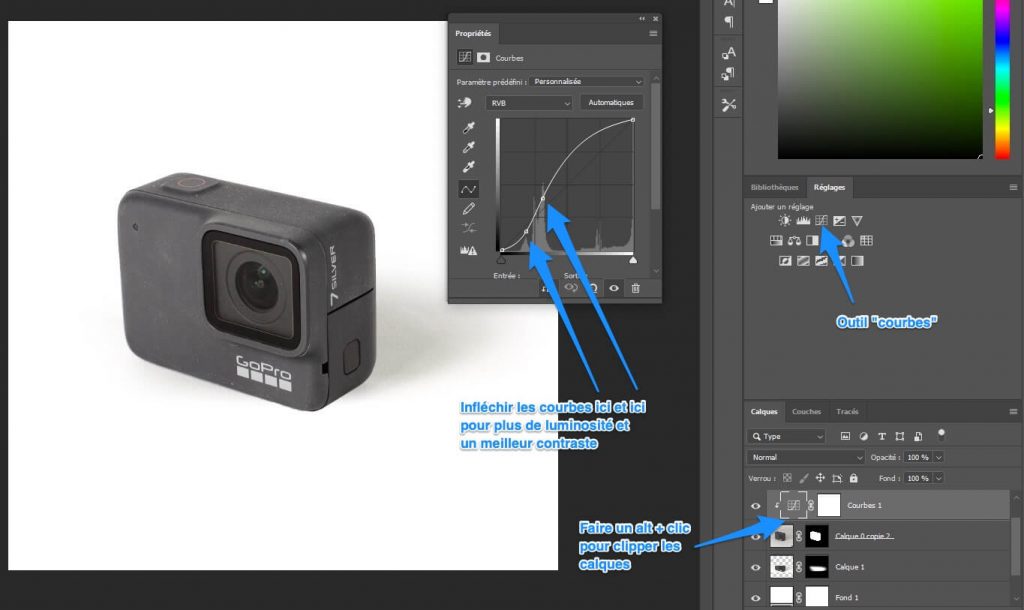Open the RVB channel dropdown
This screenshot has height=610, width=1024.
tap(529, 103)
